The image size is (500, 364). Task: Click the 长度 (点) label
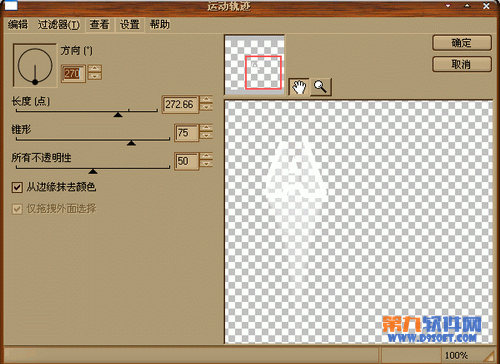31,101
